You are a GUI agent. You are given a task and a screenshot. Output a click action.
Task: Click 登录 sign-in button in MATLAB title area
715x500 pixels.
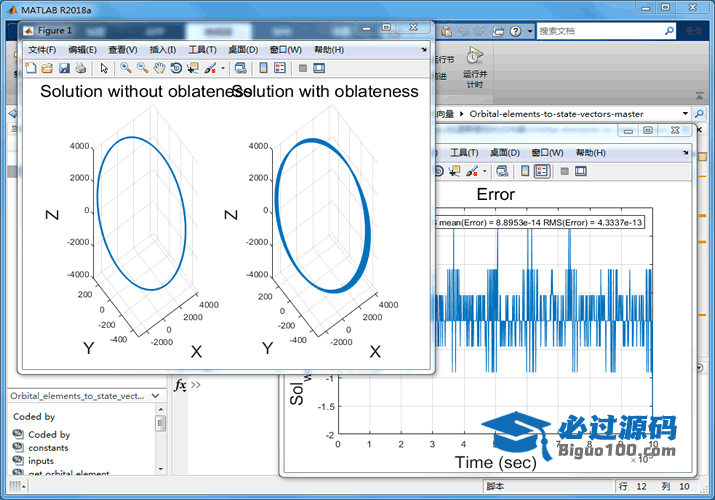(x=694, y=31)
